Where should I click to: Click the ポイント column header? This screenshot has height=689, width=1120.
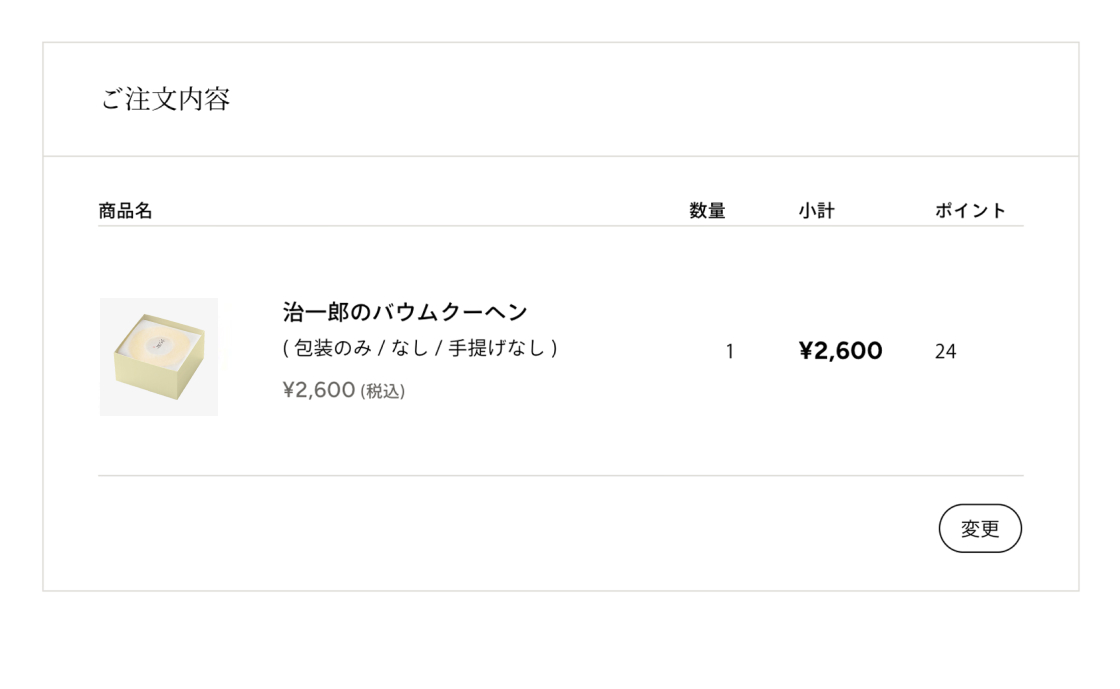[x=968, y=210]
